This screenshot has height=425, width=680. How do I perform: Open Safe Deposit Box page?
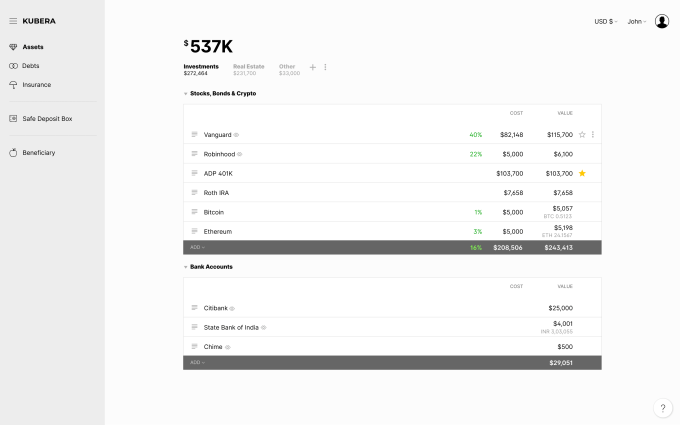tap(47, 118)
